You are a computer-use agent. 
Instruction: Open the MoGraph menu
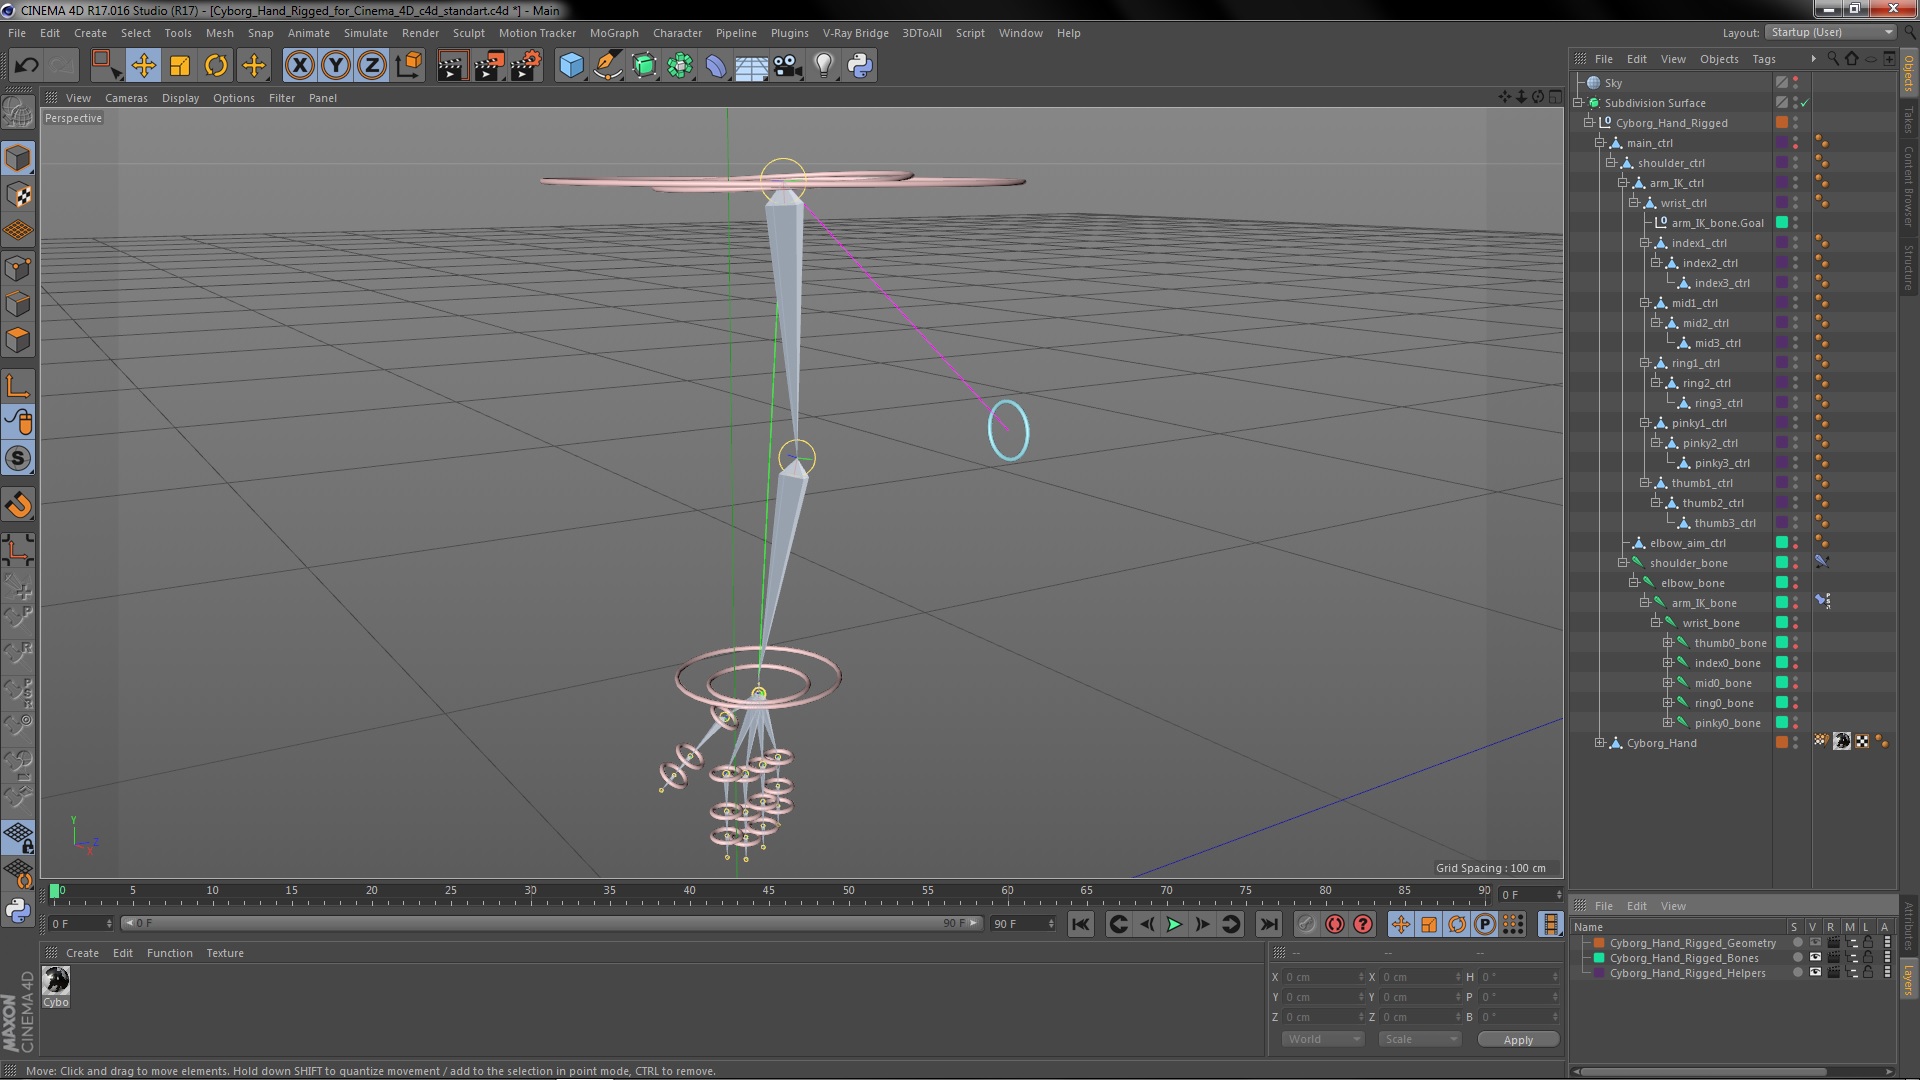coord(614,33)
